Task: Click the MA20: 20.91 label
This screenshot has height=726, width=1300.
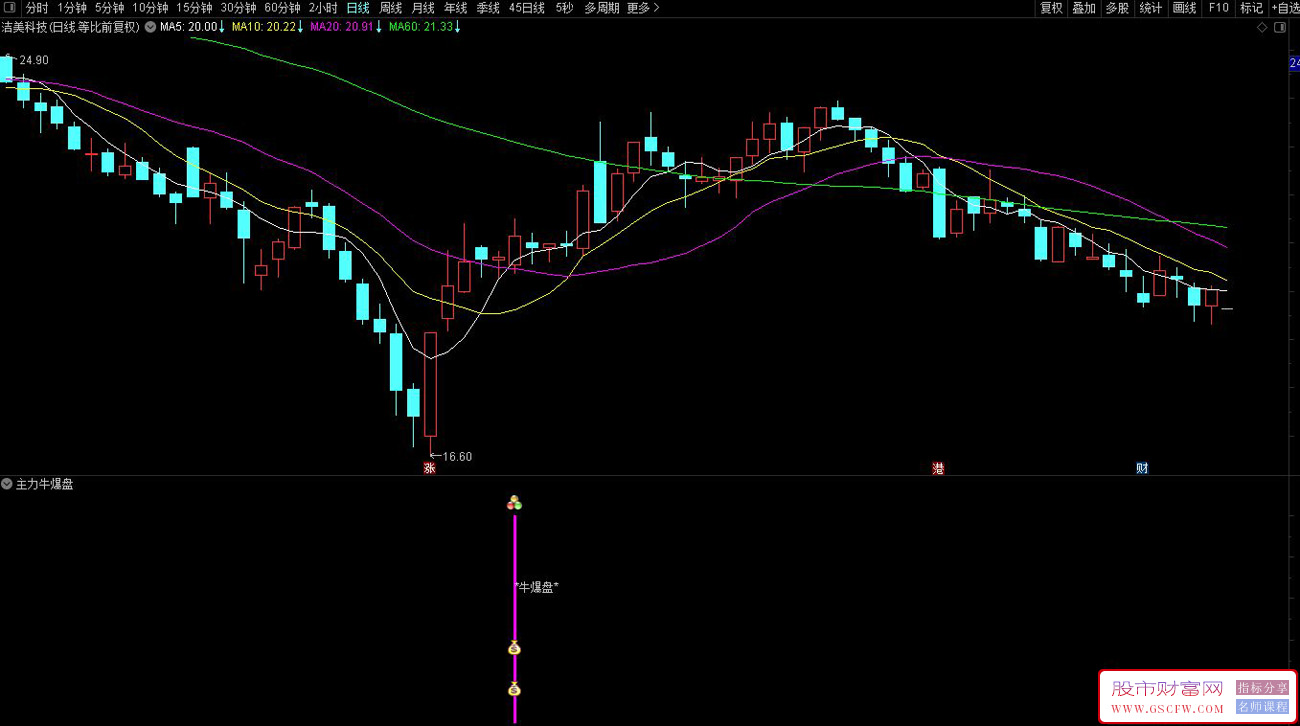Action: click(342, 27)
